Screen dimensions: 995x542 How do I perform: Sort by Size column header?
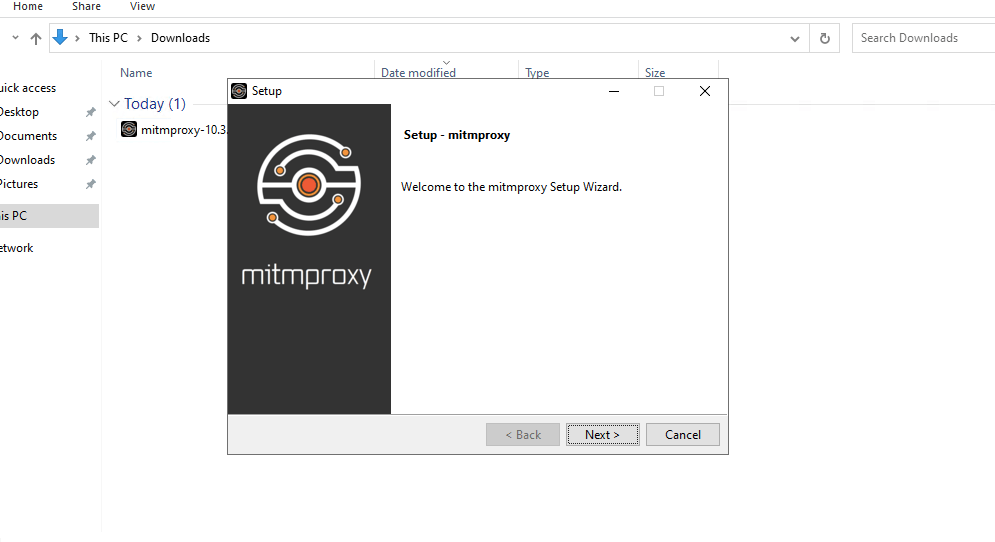coord(655,73)
